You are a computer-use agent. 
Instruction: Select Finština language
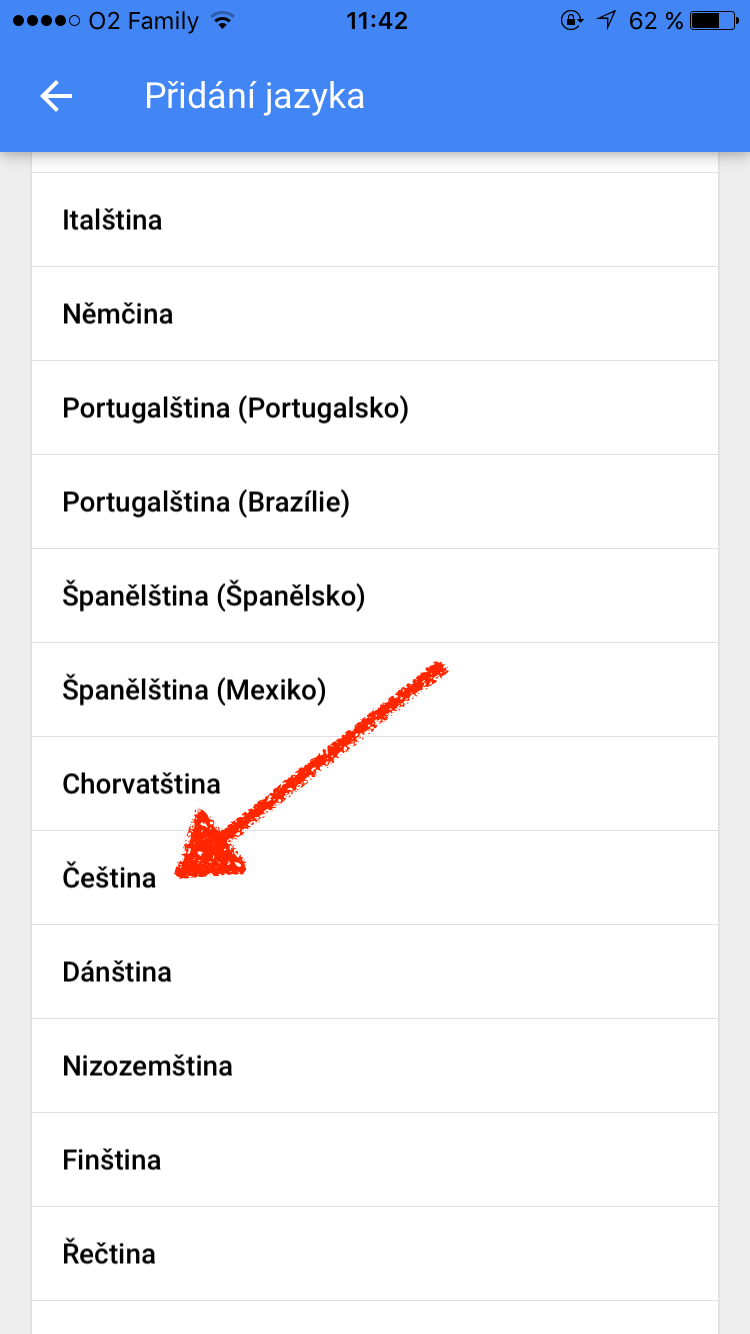pyautogui.click(x=111, y=1160)
